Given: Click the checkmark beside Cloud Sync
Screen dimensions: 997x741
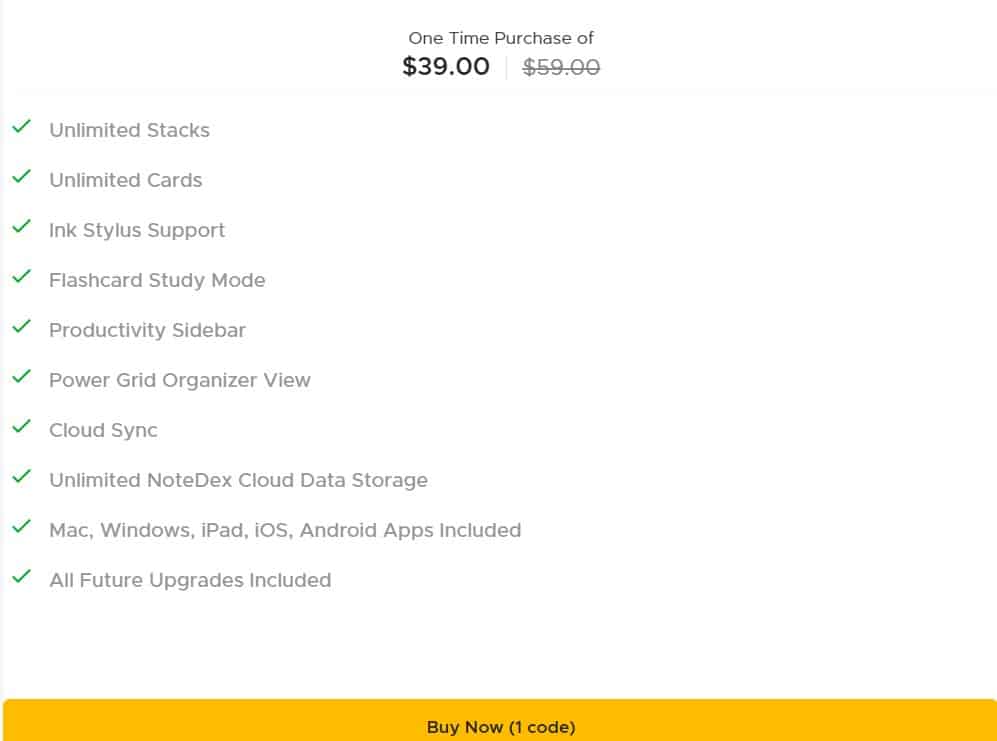Looking at the screenshot, I should 20,428.
